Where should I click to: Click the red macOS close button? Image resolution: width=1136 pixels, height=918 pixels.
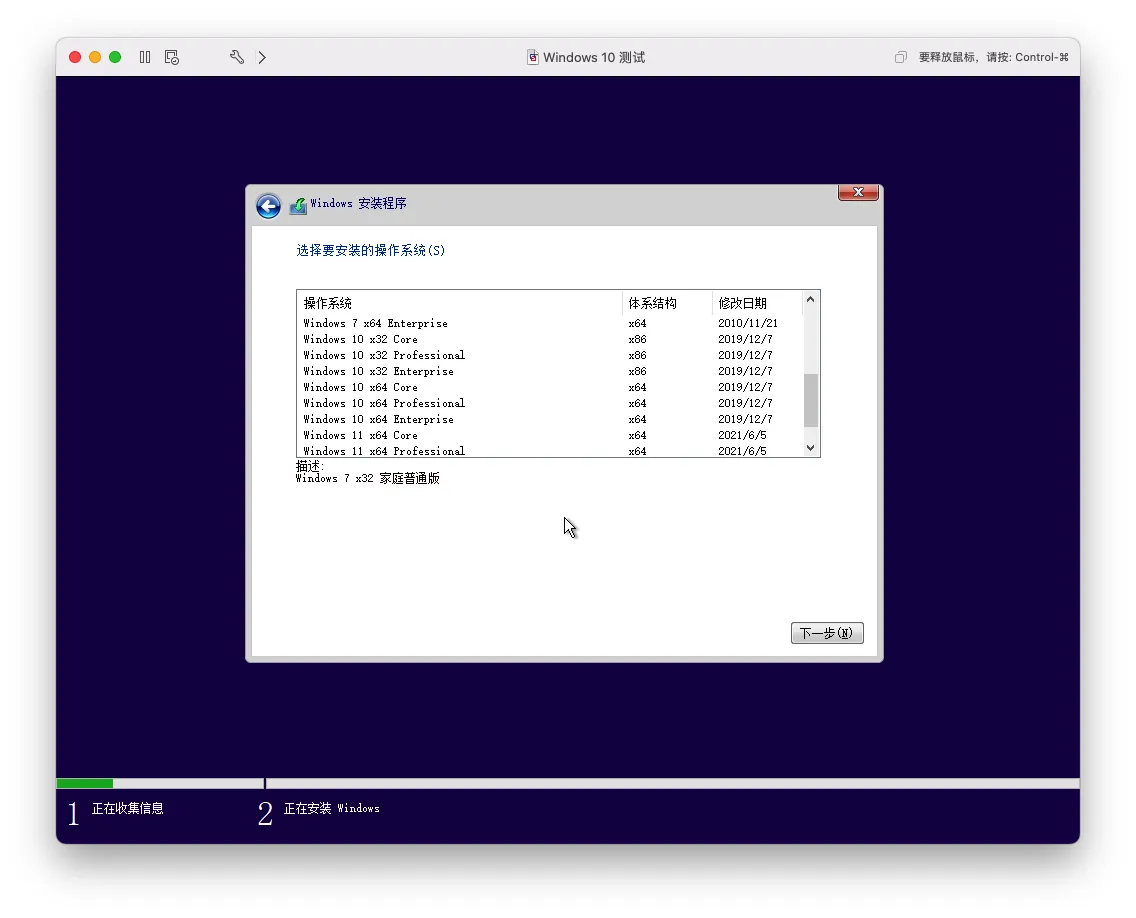click(75, 57)
